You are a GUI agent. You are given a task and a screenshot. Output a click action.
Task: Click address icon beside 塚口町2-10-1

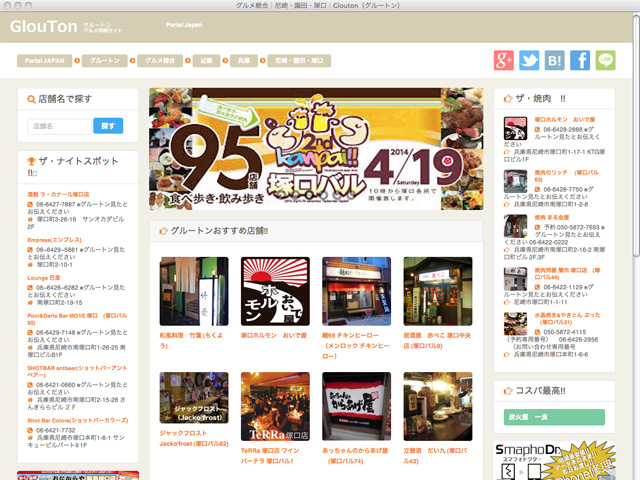tap(30, 265)
